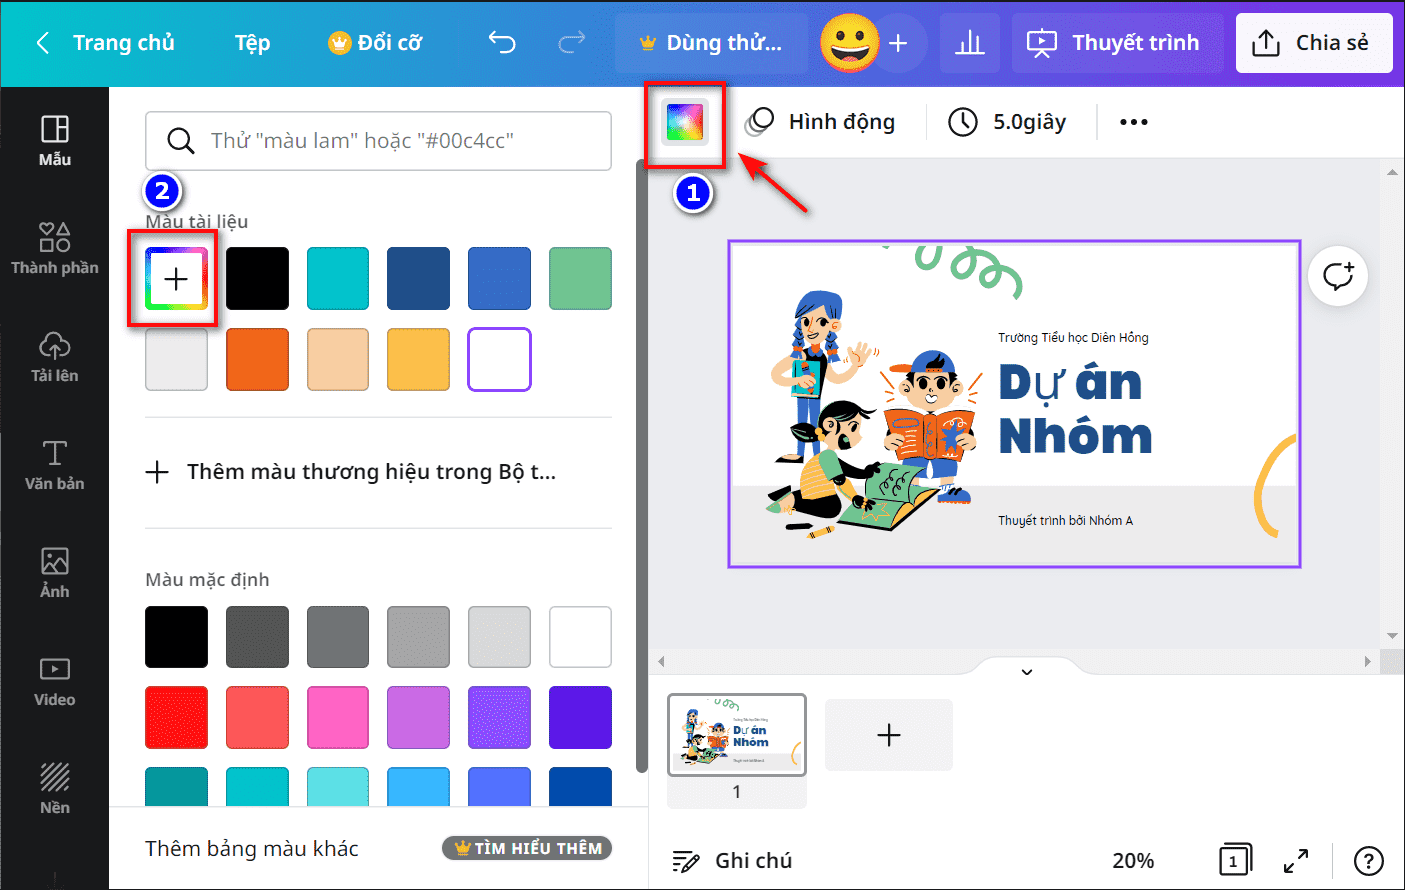
Task: Click the Chia sẻ share button
Action: [1314, 43]
